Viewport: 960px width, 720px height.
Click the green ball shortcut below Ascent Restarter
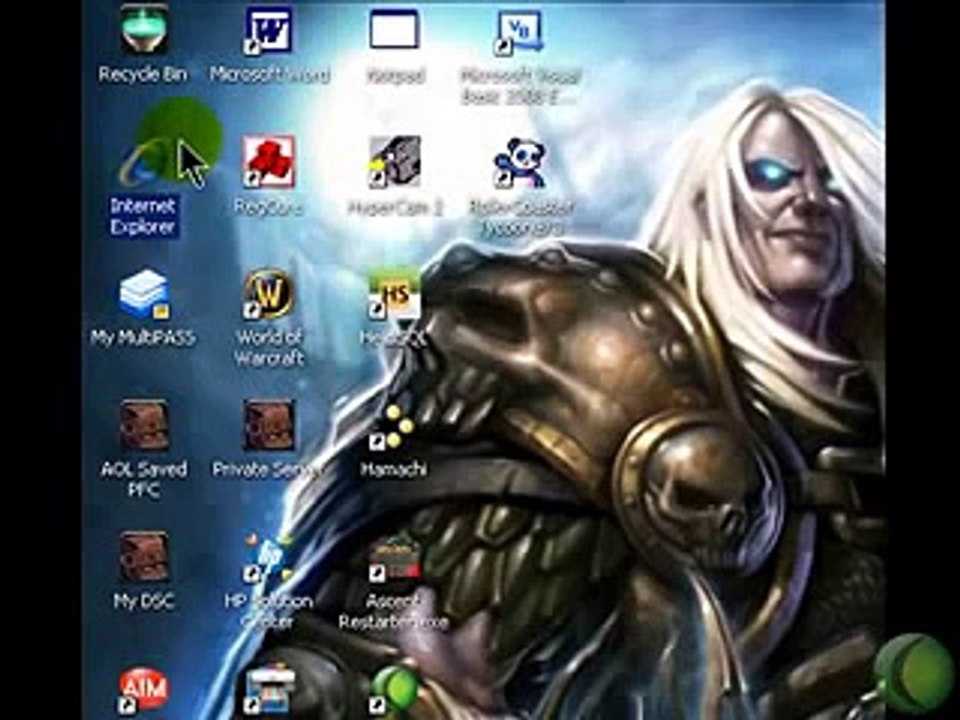pyautogui.click(x=394, y=689)
